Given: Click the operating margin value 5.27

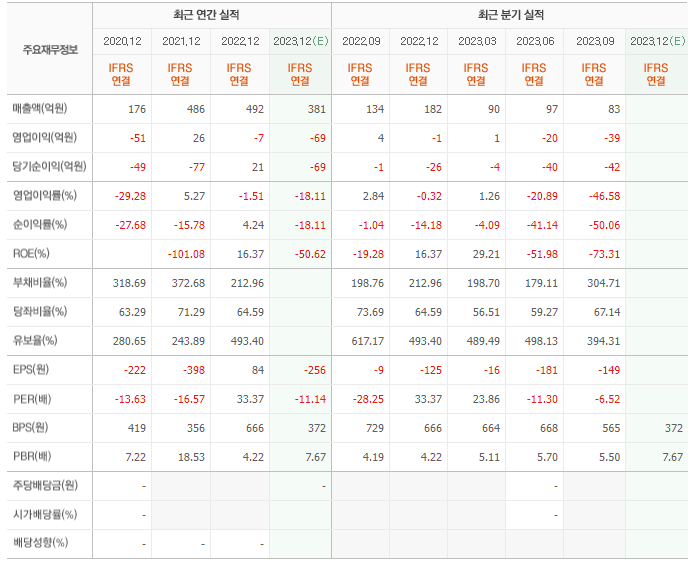Looking at the screenshot, I should [195, 196].
